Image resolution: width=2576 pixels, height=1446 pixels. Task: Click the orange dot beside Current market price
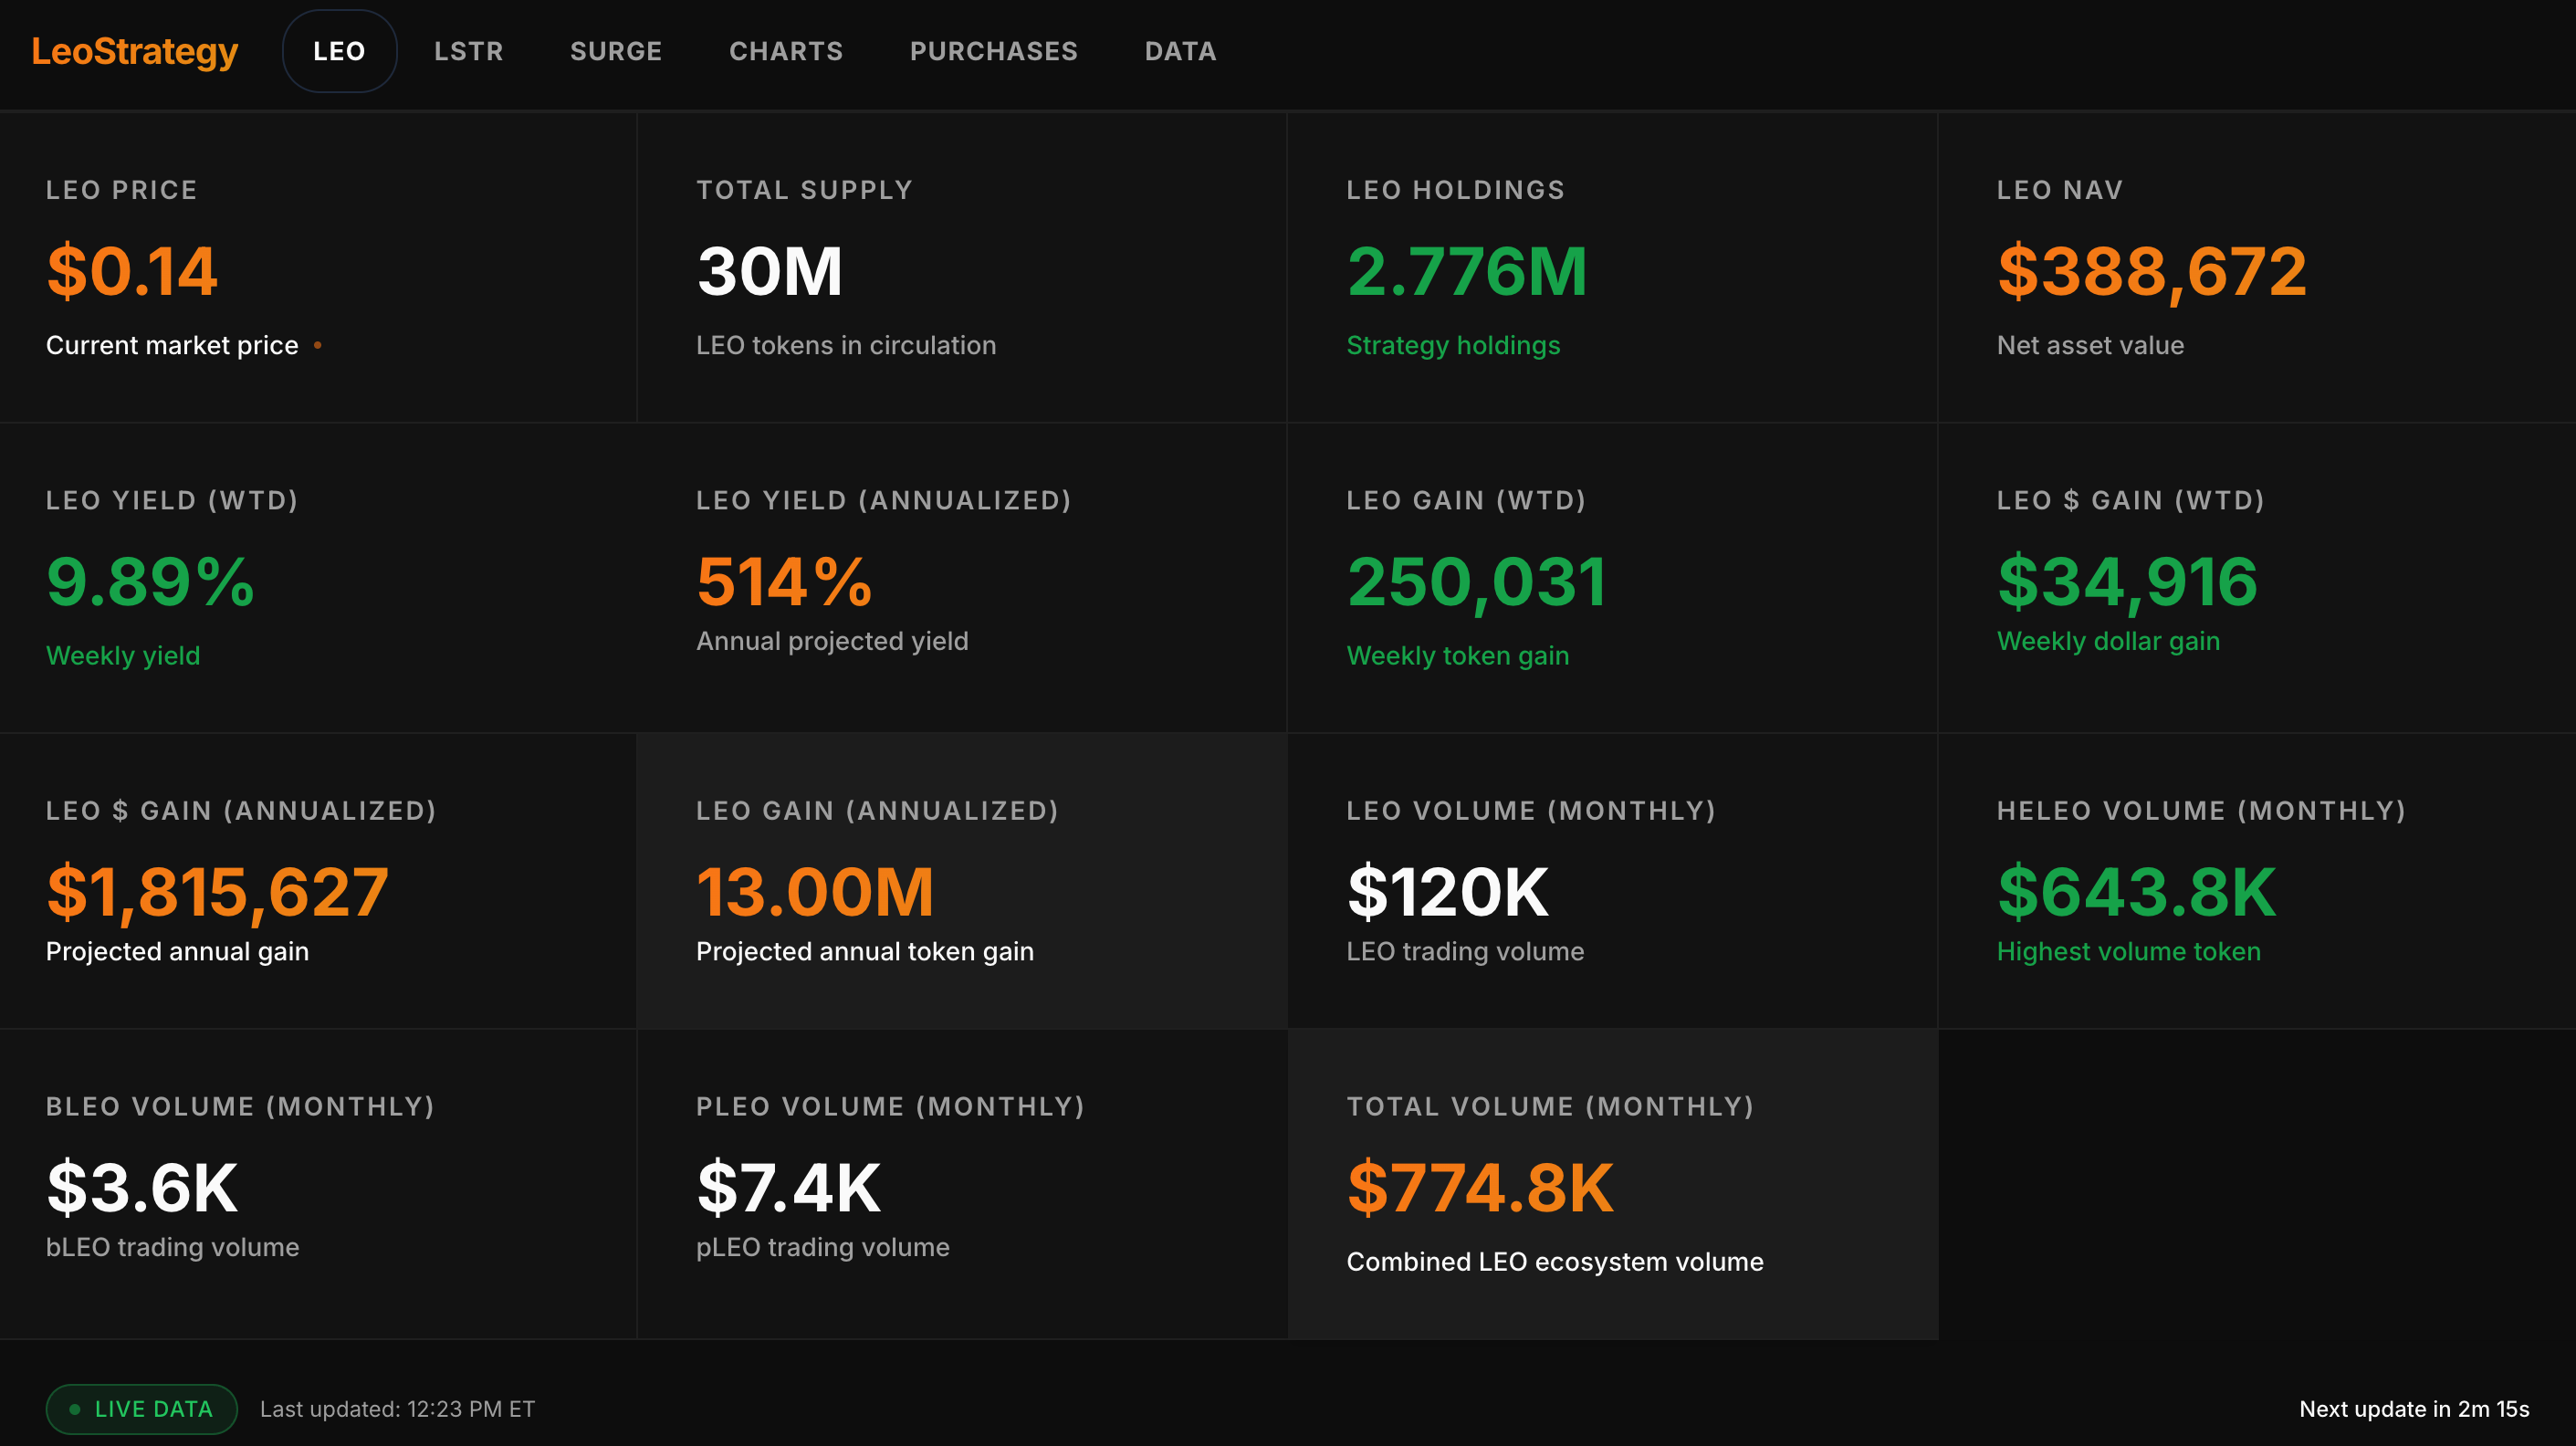click(x=317, y=345)
